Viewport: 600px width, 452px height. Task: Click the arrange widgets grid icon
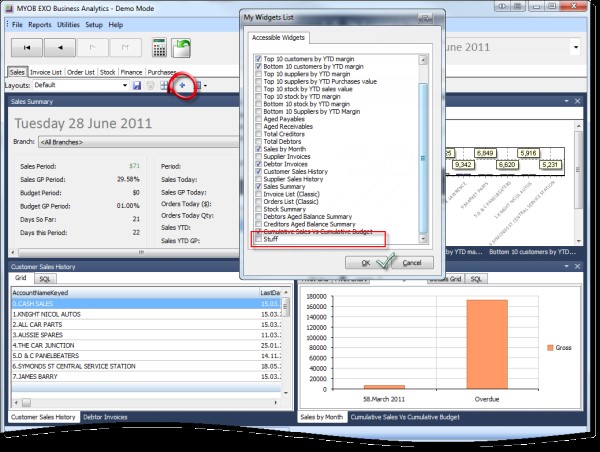click(164, 85)
